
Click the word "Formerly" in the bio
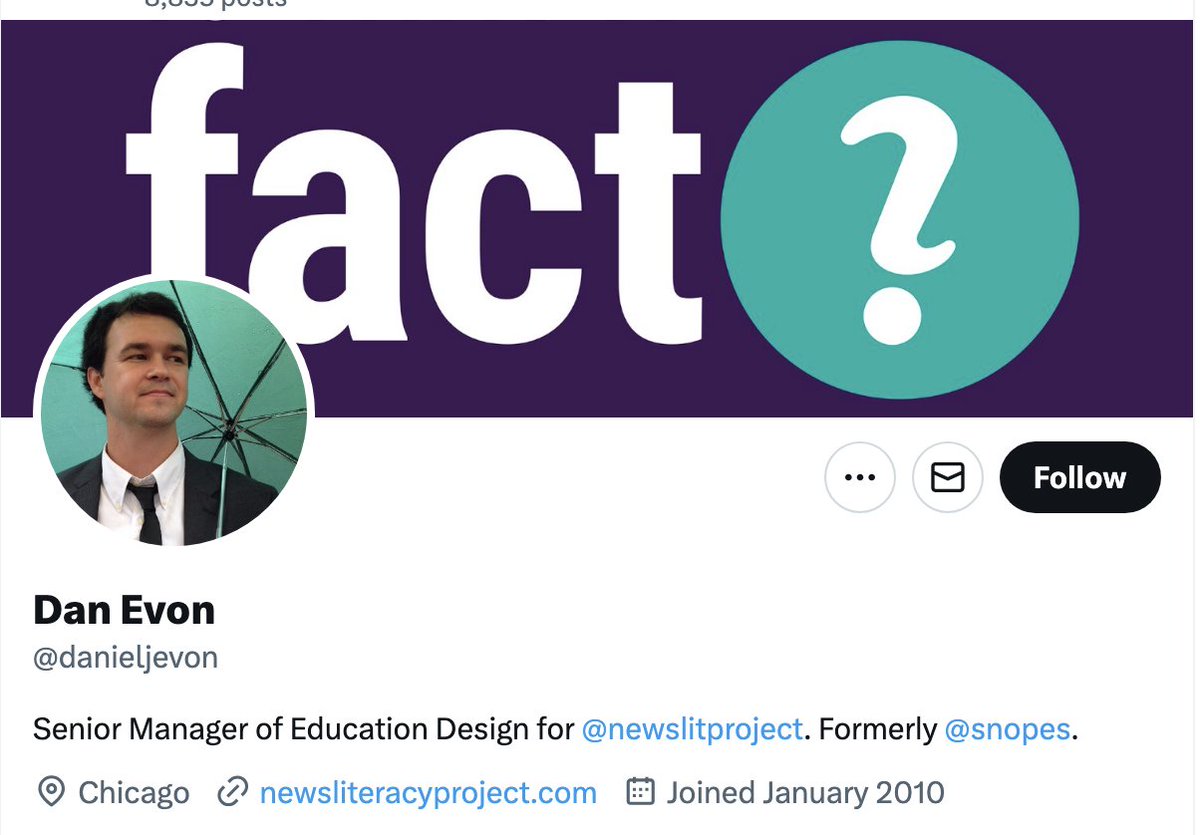coord(877,729)
